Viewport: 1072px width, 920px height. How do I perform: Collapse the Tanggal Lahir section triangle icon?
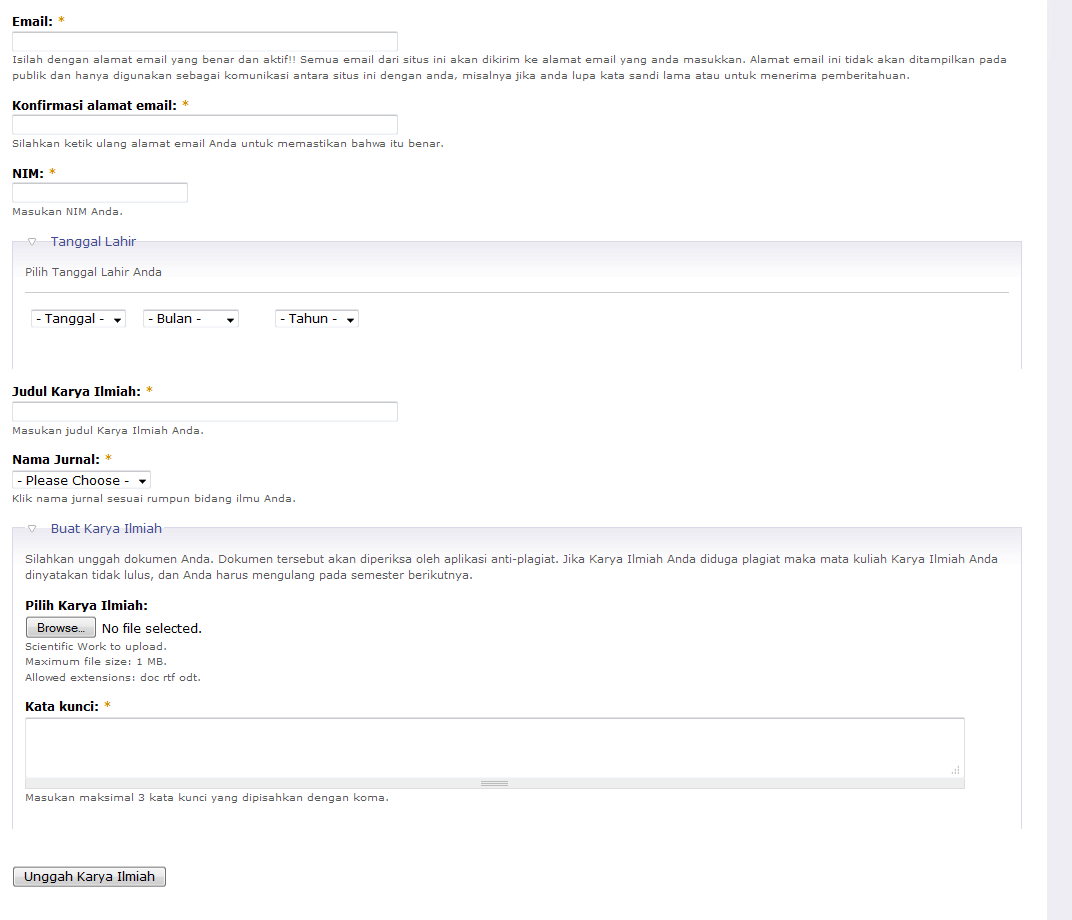[32, 242]
